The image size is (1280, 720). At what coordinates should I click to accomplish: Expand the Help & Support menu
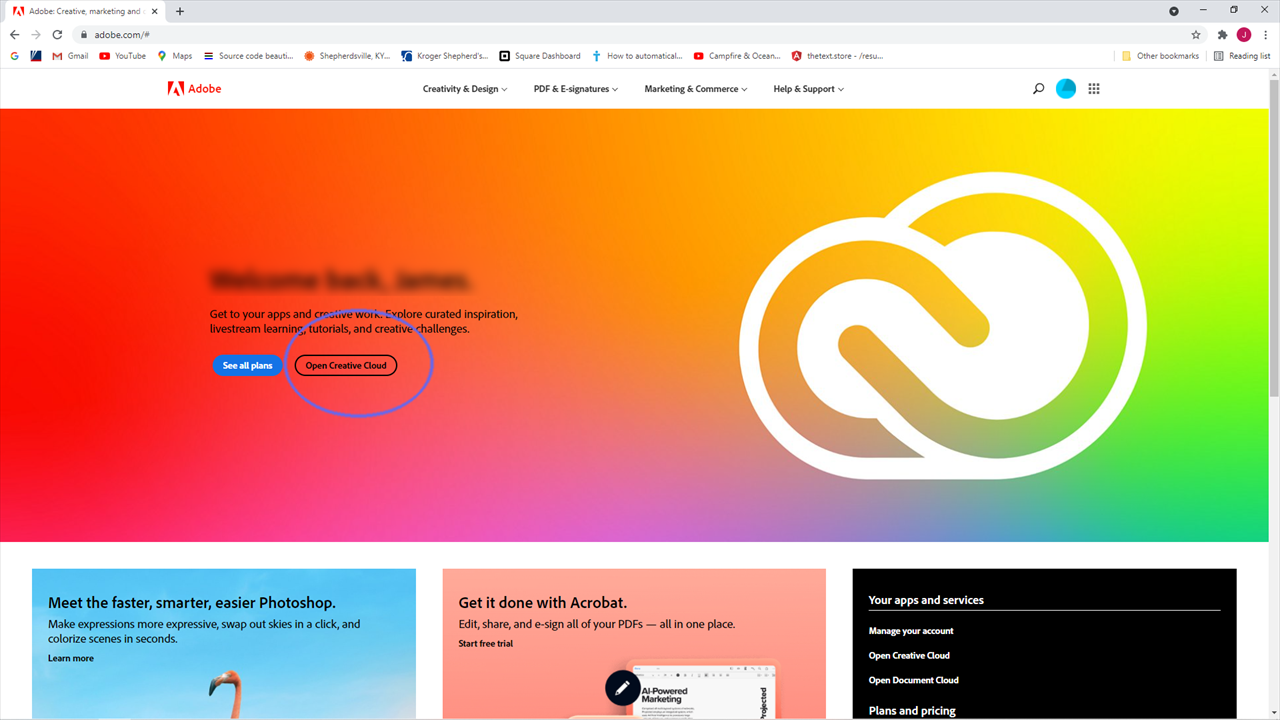[x=808, y=89]
